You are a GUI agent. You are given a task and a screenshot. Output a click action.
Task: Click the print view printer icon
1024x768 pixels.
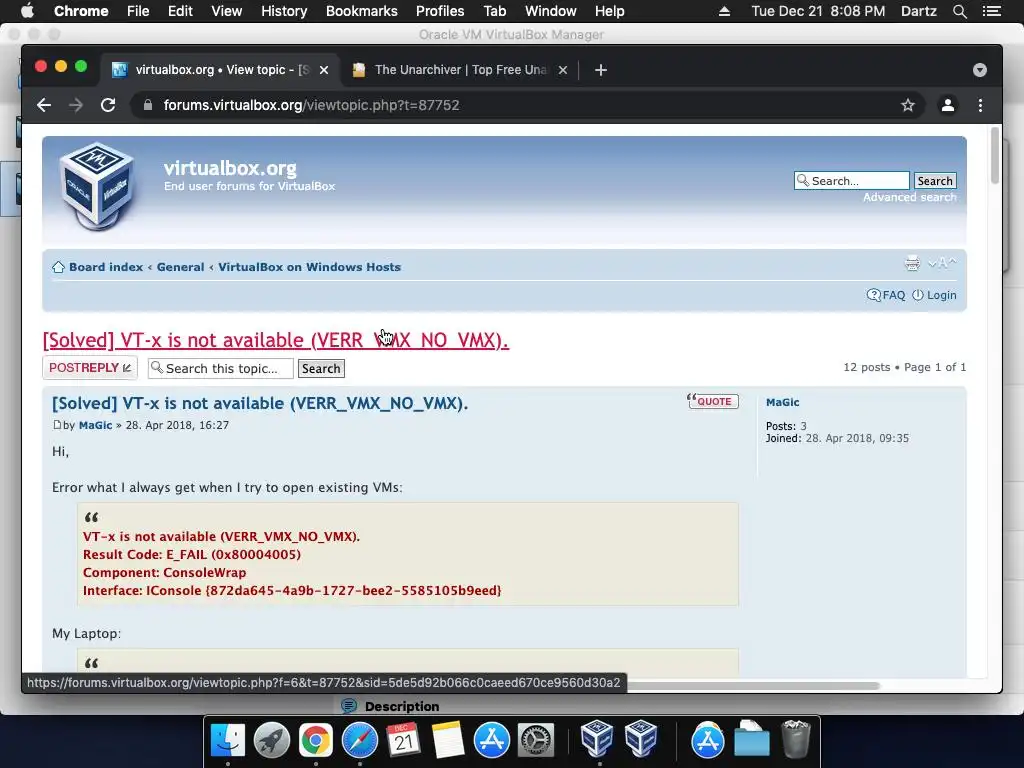912,263
